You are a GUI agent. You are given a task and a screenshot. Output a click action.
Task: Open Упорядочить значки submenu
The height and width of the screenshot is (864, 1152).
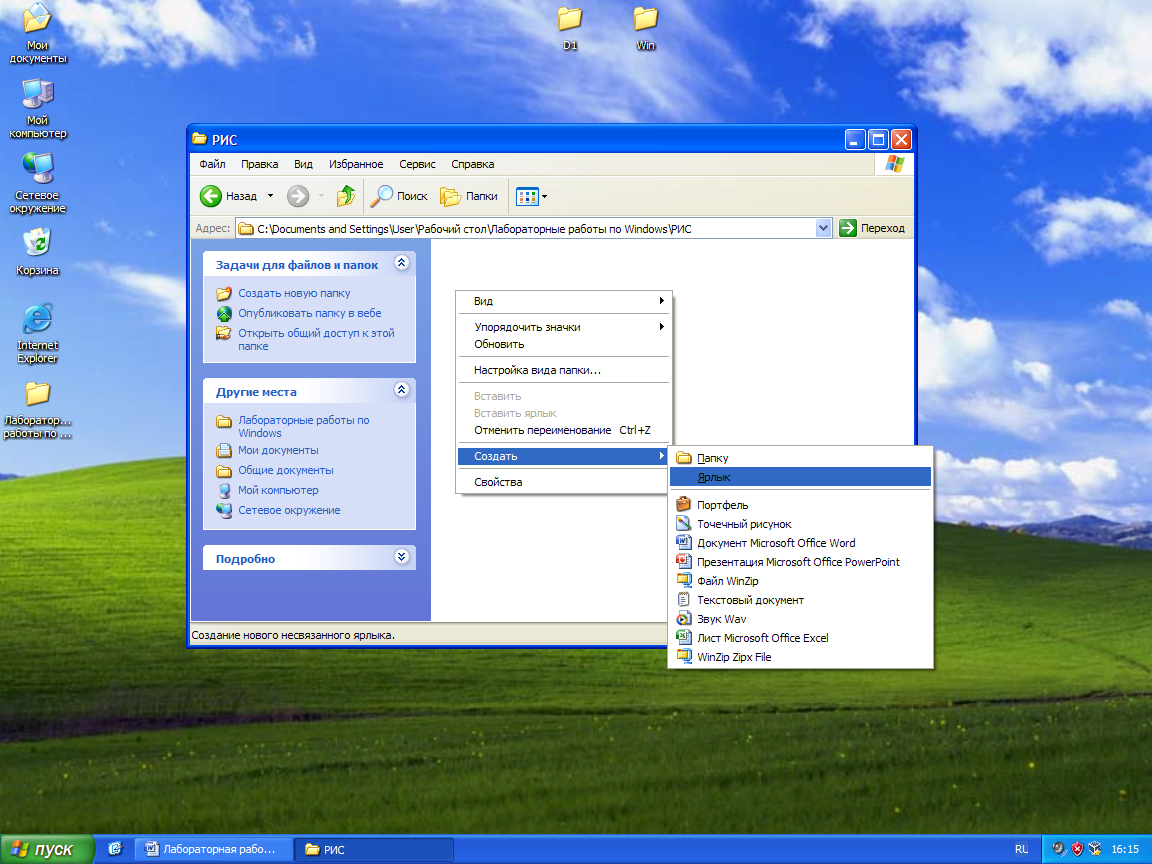(564, 327)
